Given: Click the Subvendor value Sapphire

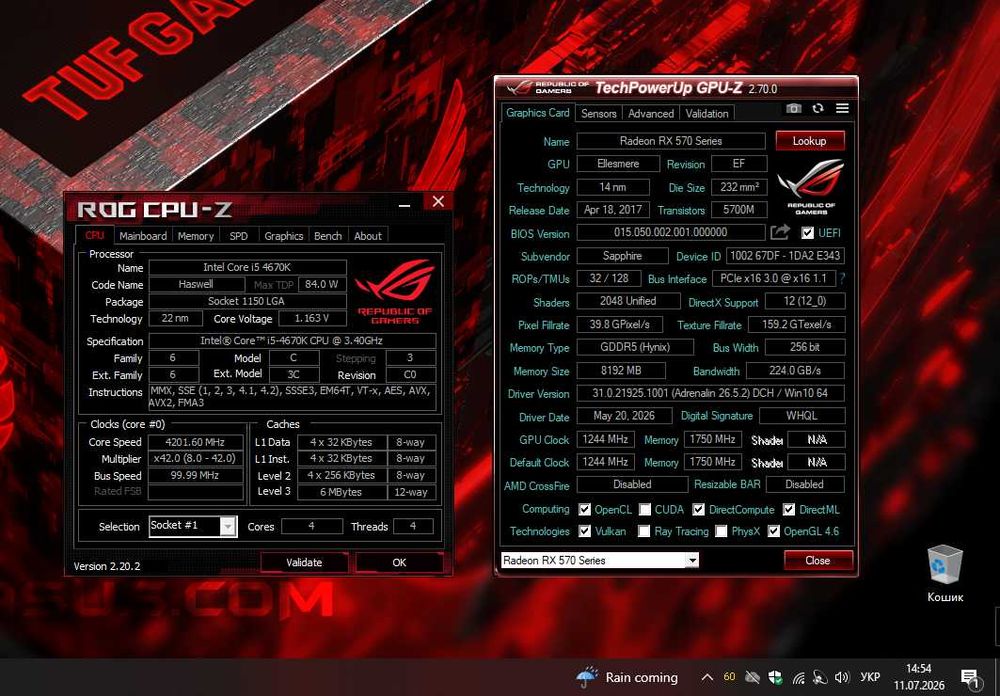Looking at the screenshot, I should tap(622, 256).
